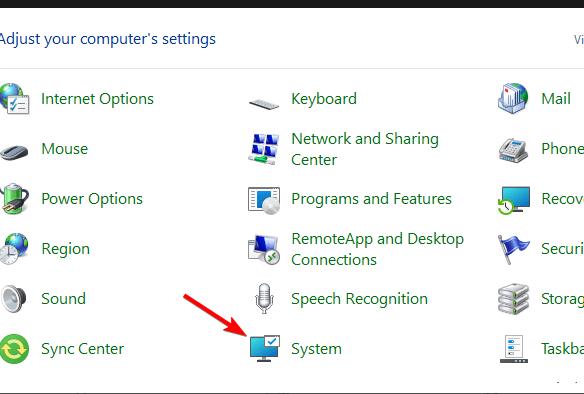The width and height of the screenshot is (584, 394).
Task: Click the Speech Recognition link
Action: pos(359,299)
